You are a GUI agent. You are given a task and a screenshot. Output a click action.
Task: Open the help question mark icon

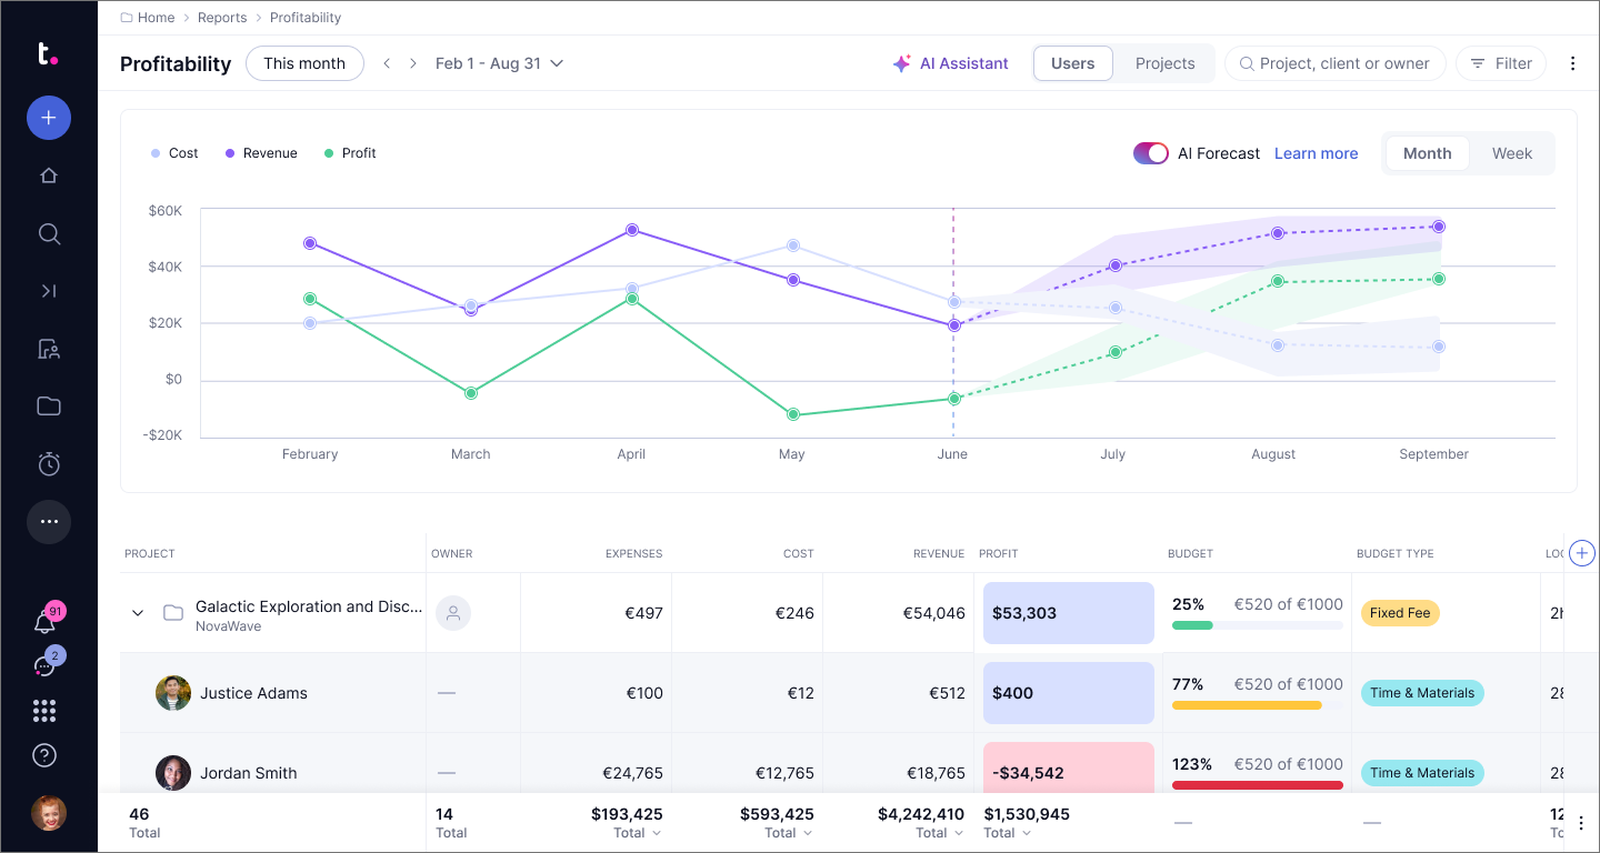pos(44,756)
